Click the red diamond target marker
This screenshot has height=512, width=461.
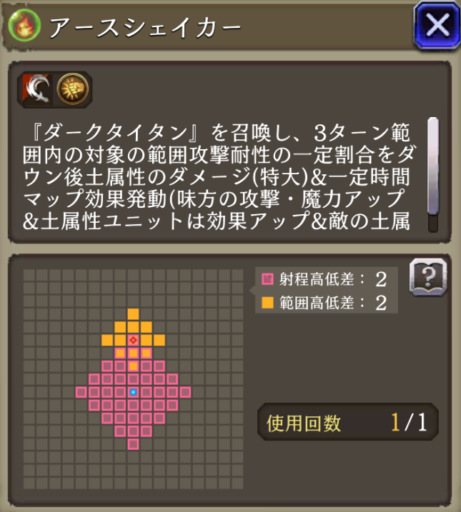click(133, 340)
